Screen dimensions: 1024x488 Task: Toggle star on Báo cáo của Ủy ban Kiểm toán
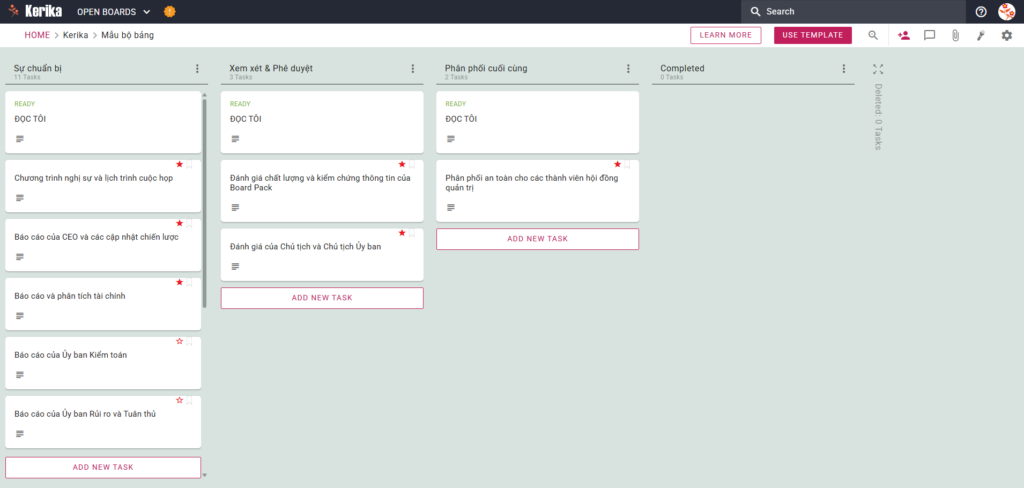(180, 341)
